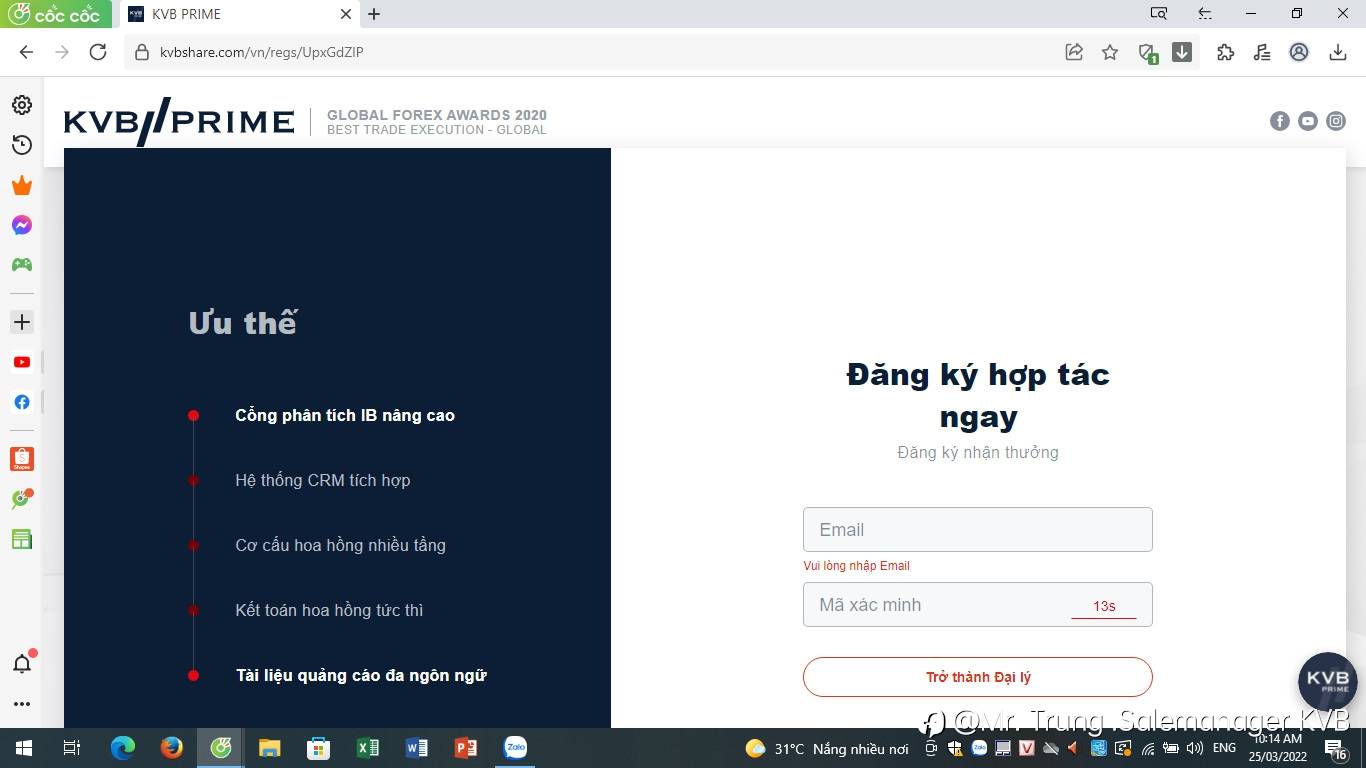Open the KVB Prime floating chat badge
The image size is (1366, 768).
pyautogui.click(x=1328, y=682)
